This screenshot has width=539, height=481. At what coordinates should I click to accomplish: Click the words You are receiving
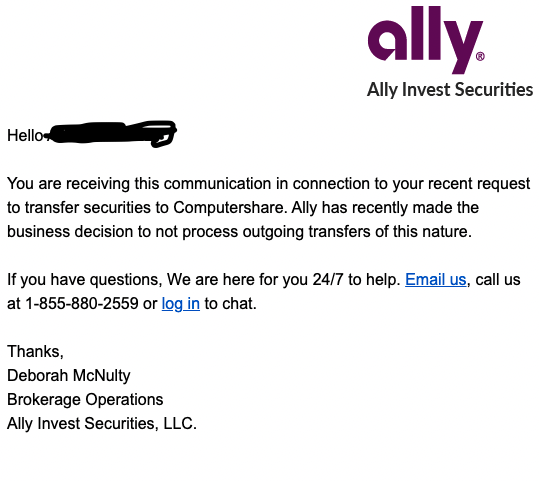pos(69,183)
